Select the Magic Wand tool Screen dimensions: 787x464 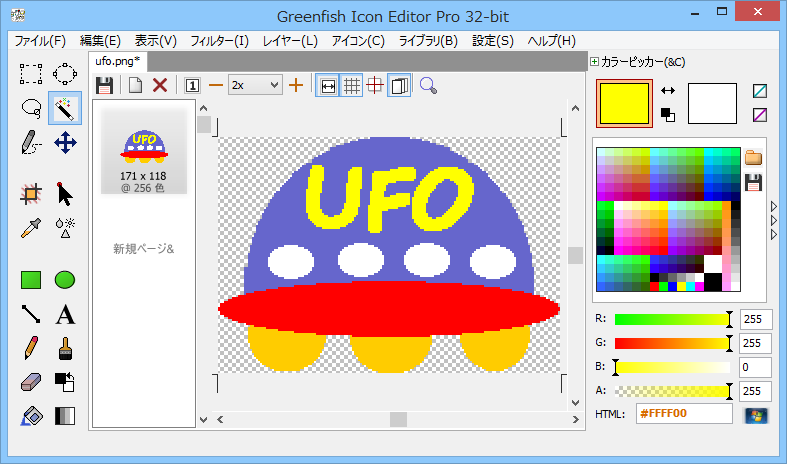click(65, 108)
